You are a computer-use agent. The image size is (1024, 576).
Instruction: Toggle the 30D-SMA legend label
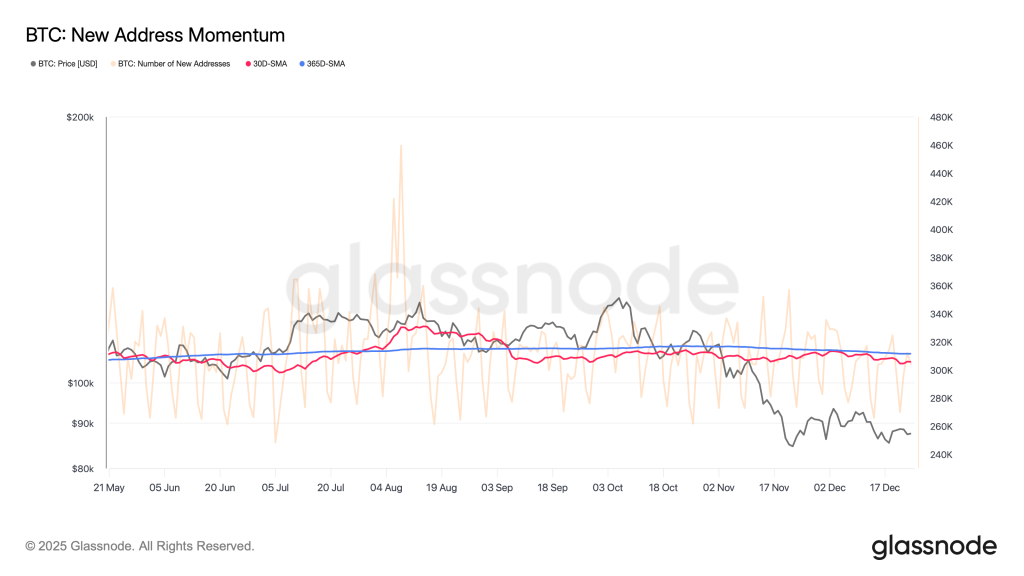[270, 64]
